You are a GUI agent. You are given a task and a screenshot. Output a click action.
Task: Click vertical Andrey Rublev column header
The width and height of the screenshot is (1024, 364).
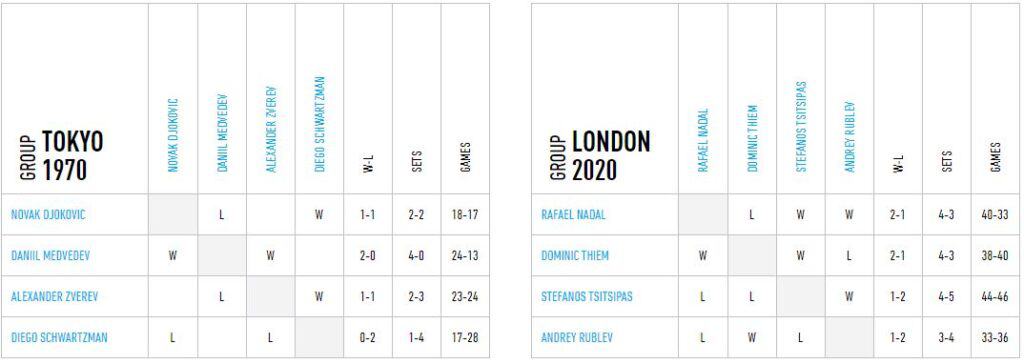tap(850, 137)
